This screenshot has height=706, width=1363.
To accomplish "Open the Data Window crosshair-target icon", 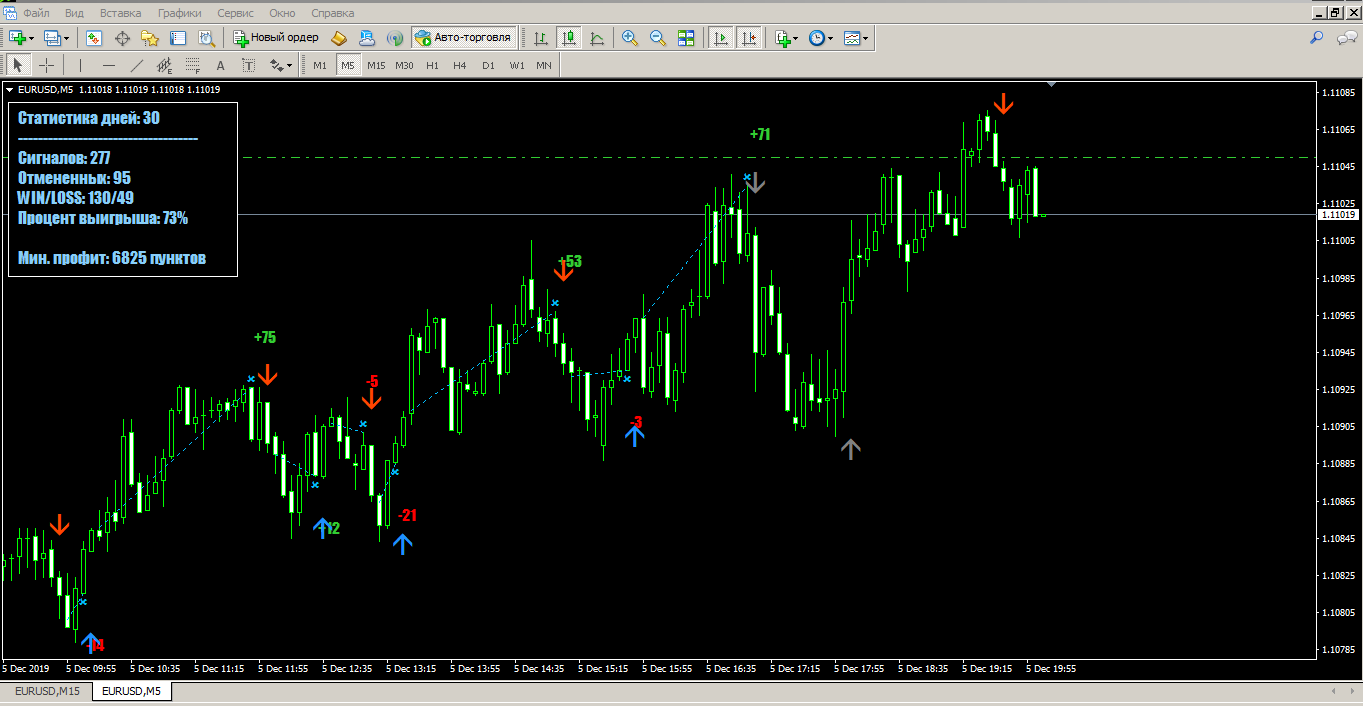I will tap(123, 38).
